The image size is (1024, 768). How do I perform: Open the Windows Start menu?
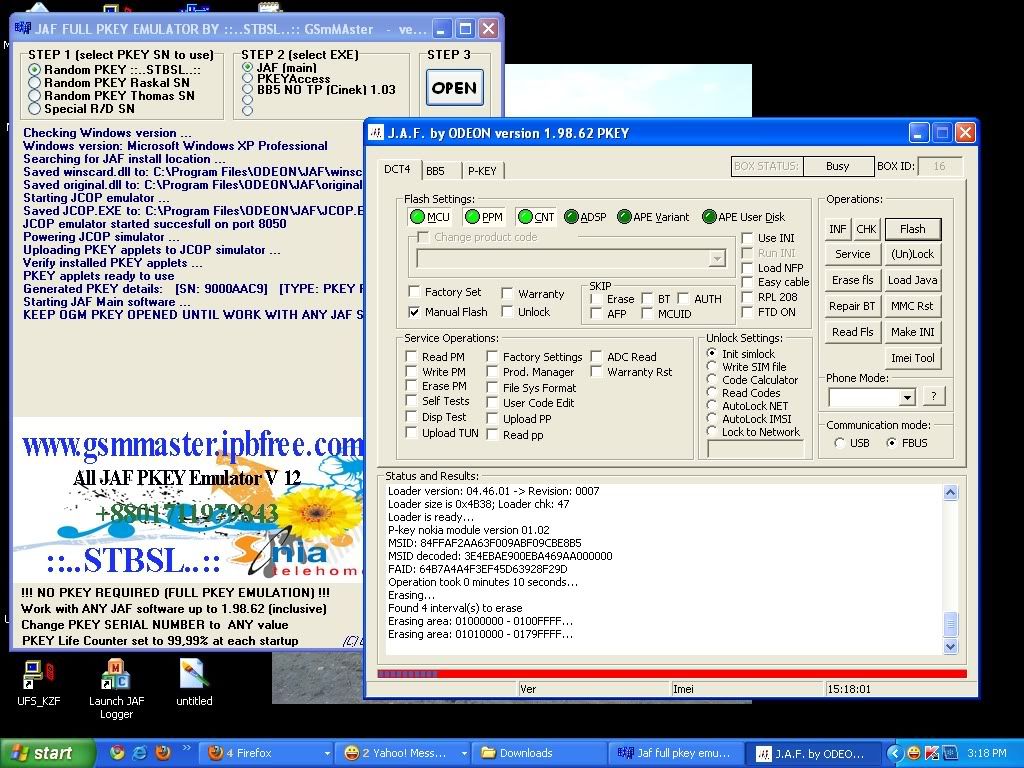tap(47, 753)
